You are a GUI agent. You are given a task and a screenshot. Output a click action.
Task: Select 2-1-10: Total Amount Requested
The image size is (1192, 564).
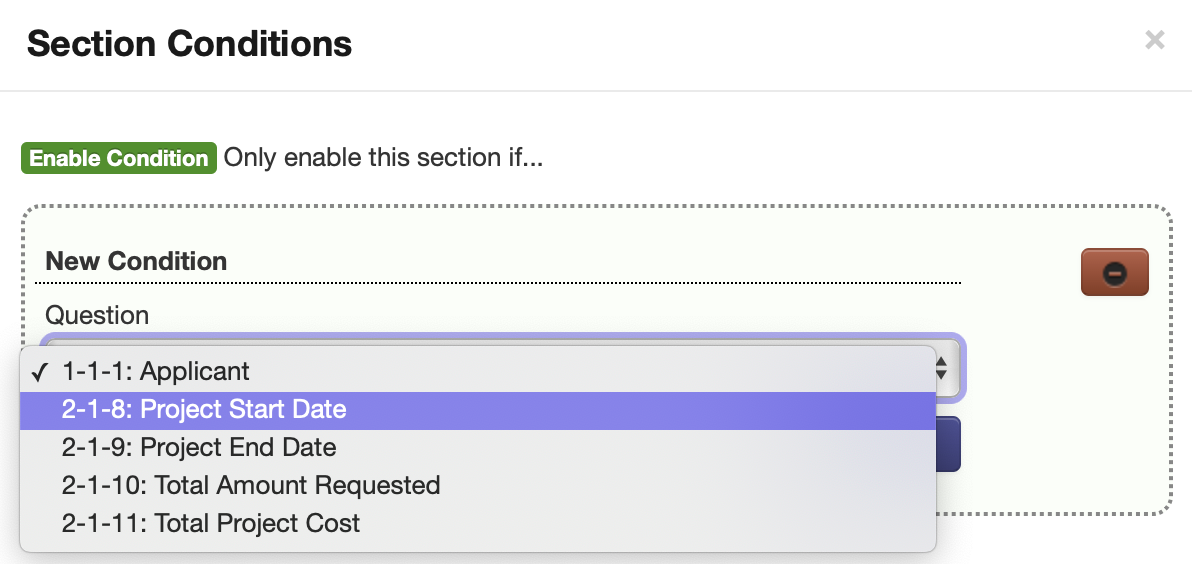pyautogui.click(x=251, y=485)
